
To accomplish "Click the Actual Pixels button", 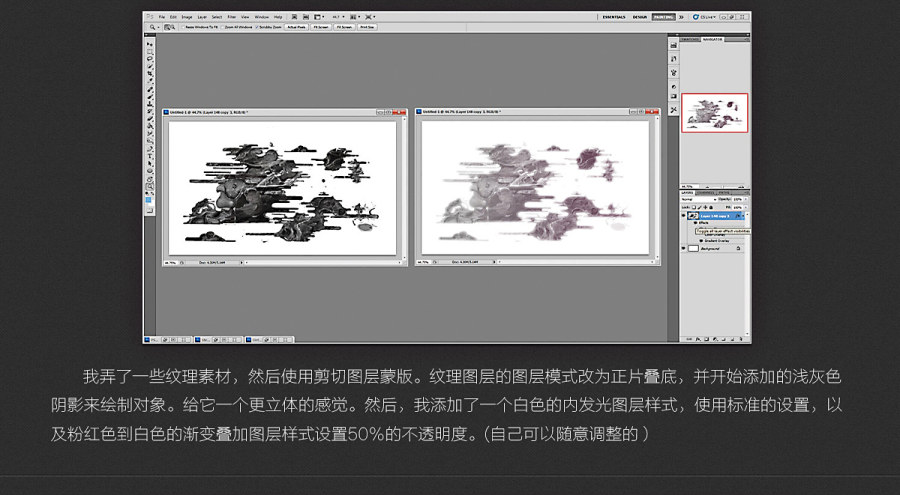I will point(297,27).
